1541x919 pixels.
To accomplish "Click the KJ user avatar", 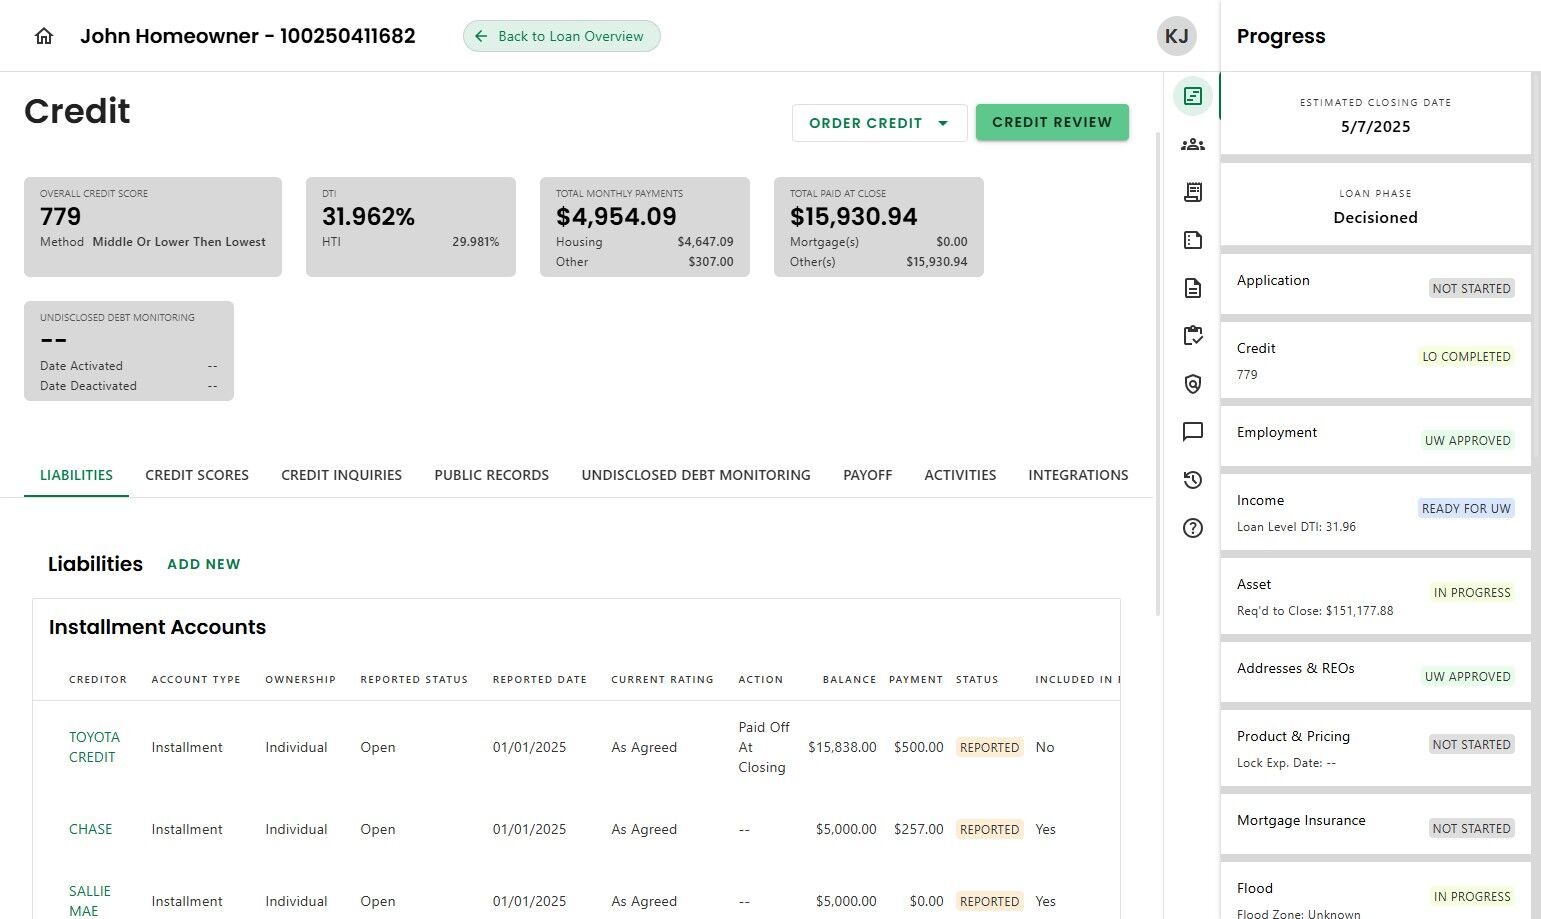I will [1176, 36].
